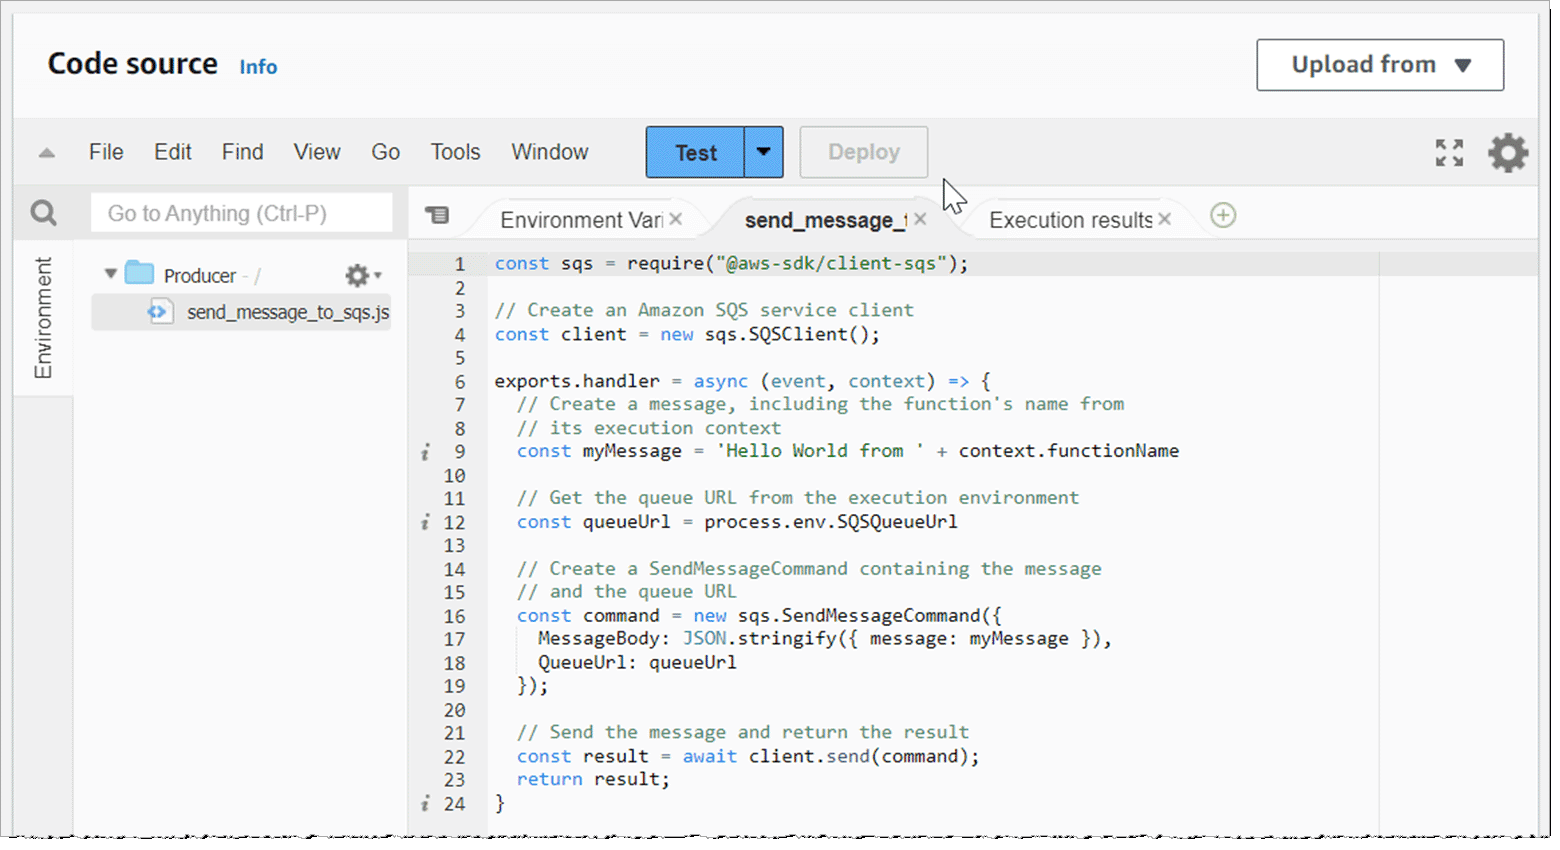Open the Edit menu

[172, 152]
